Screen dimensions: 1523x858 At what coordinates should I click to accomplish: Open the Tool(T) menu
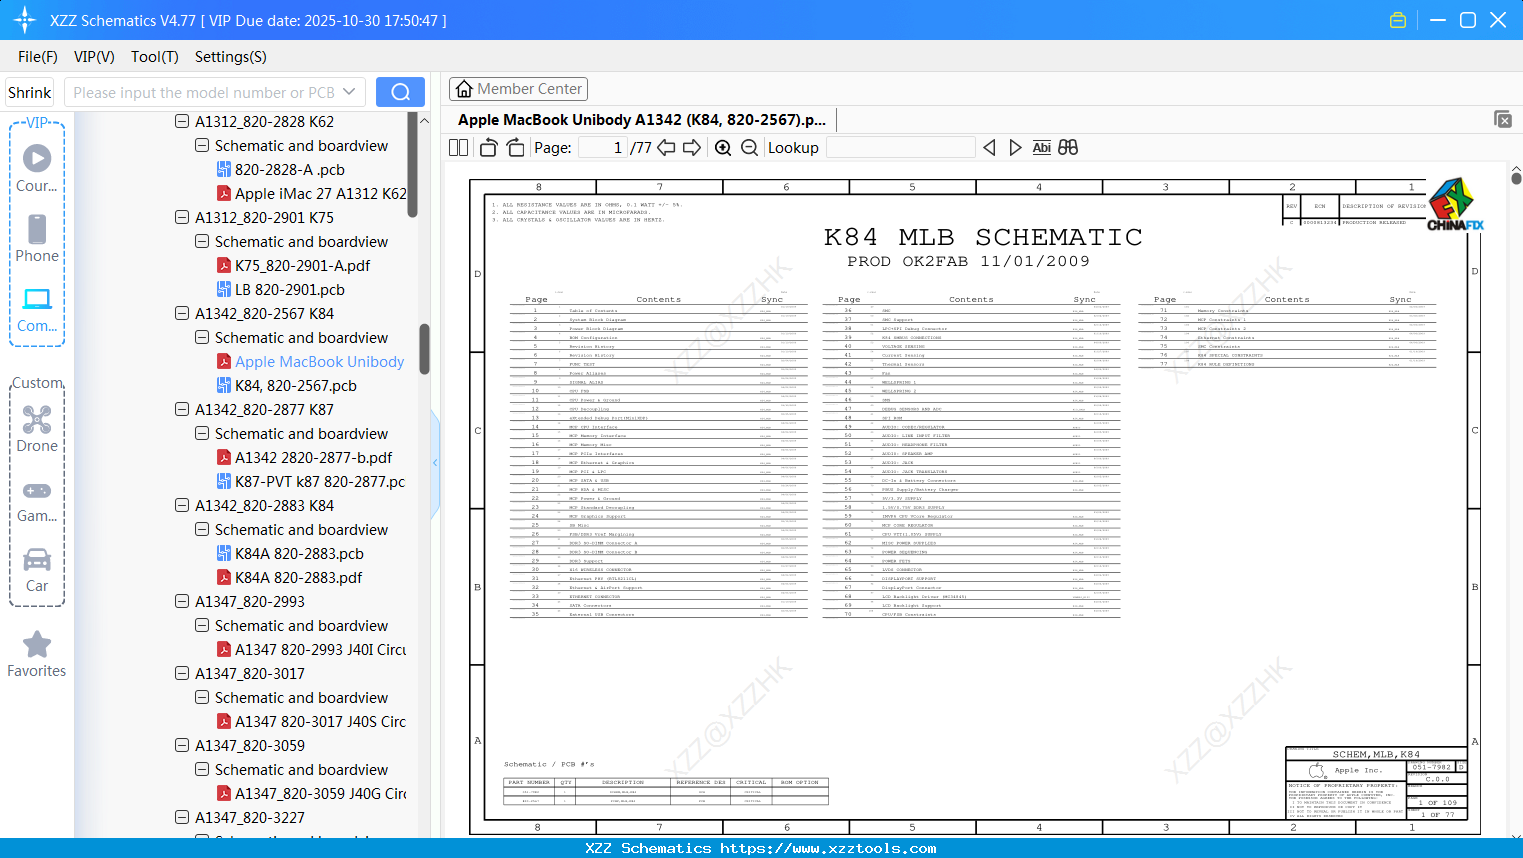[x=155, y=57]
